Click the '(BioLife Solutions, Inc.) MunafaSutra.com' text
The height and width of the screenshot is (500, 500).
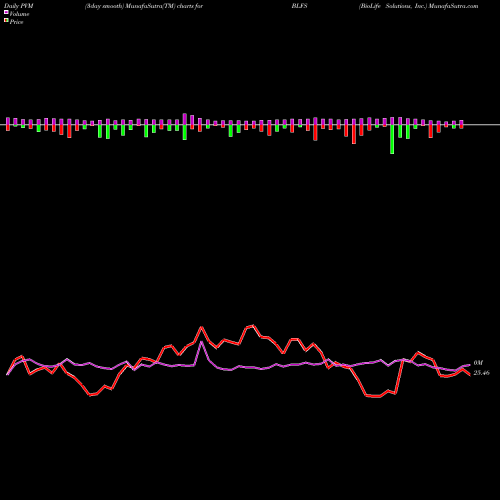pos(418,6)
